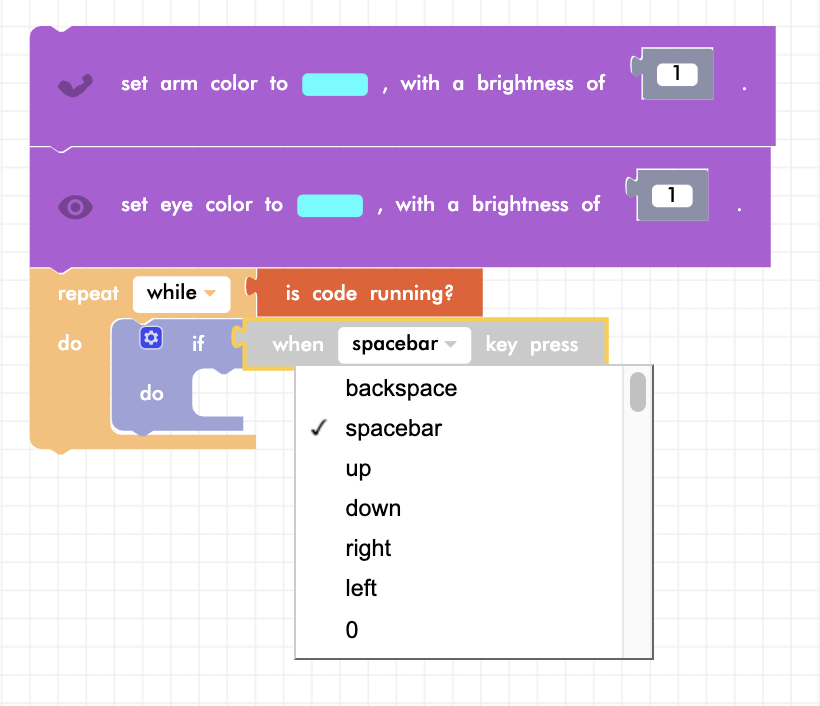Click the empty do slot in the if block
Image resolution: width=820 pixels, height=706 pixels.
[218, 394]
